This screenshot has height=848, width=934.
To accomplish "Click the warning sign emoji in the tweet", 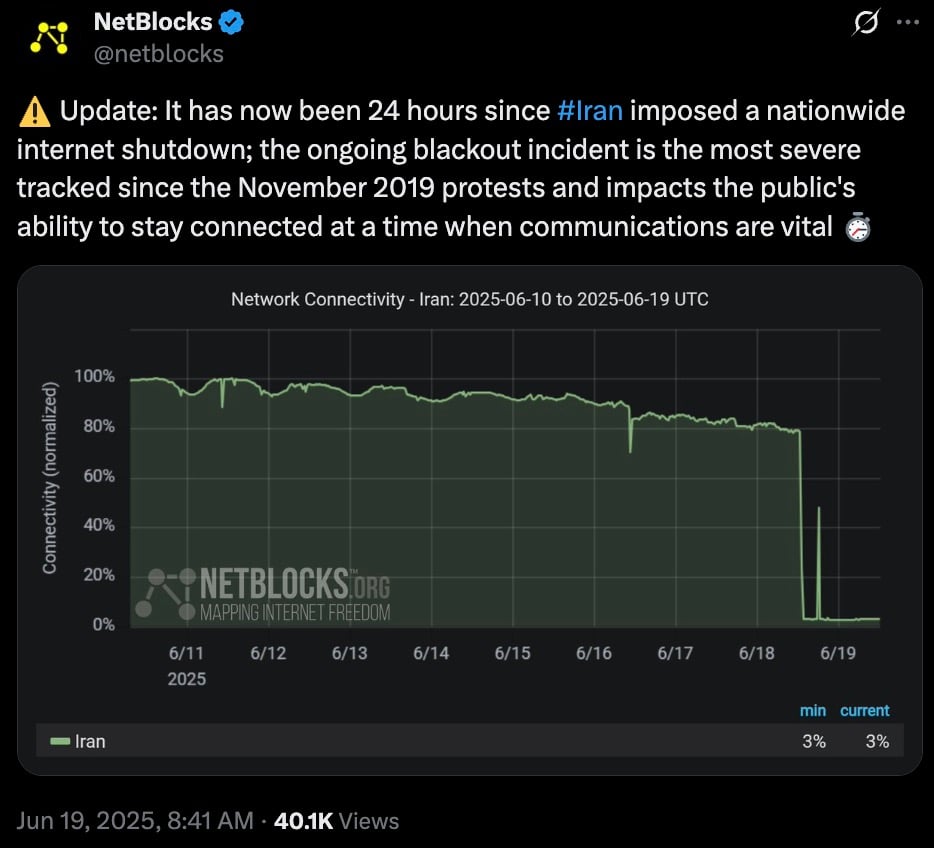I will tap(36, 110).
